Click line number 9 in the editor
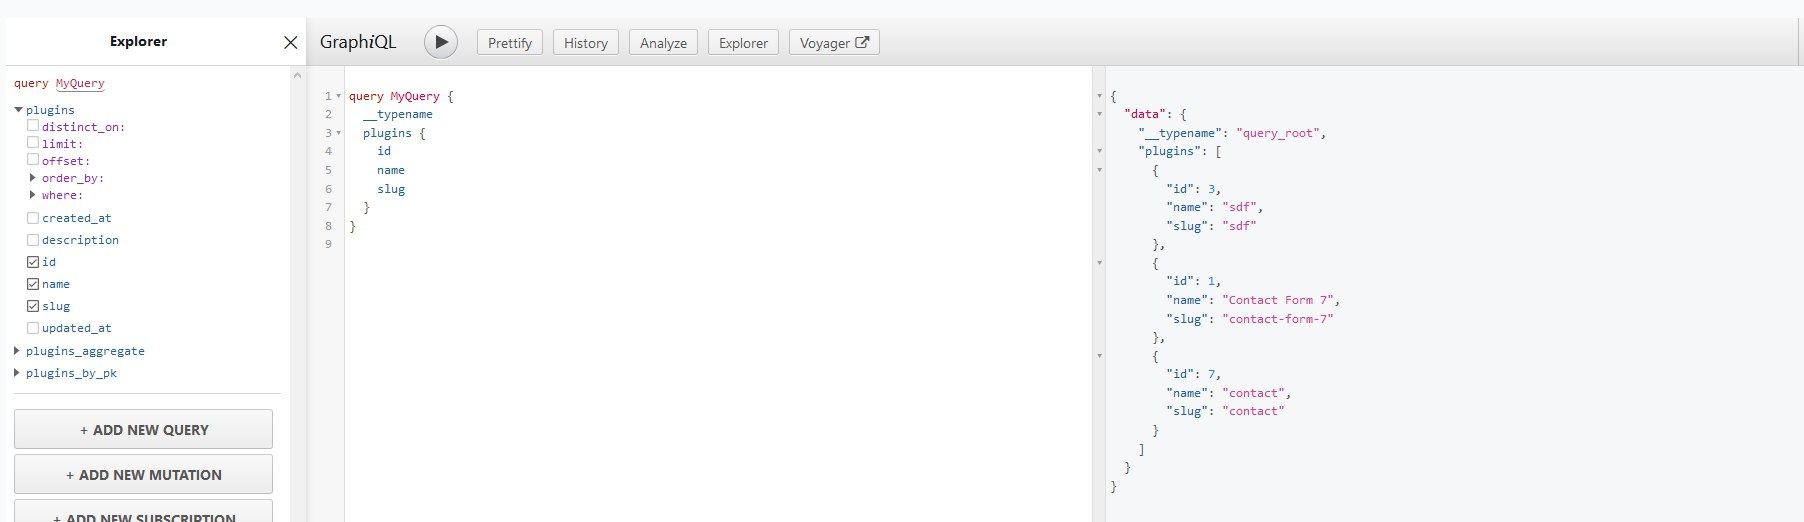 click(x=328, y=244)
